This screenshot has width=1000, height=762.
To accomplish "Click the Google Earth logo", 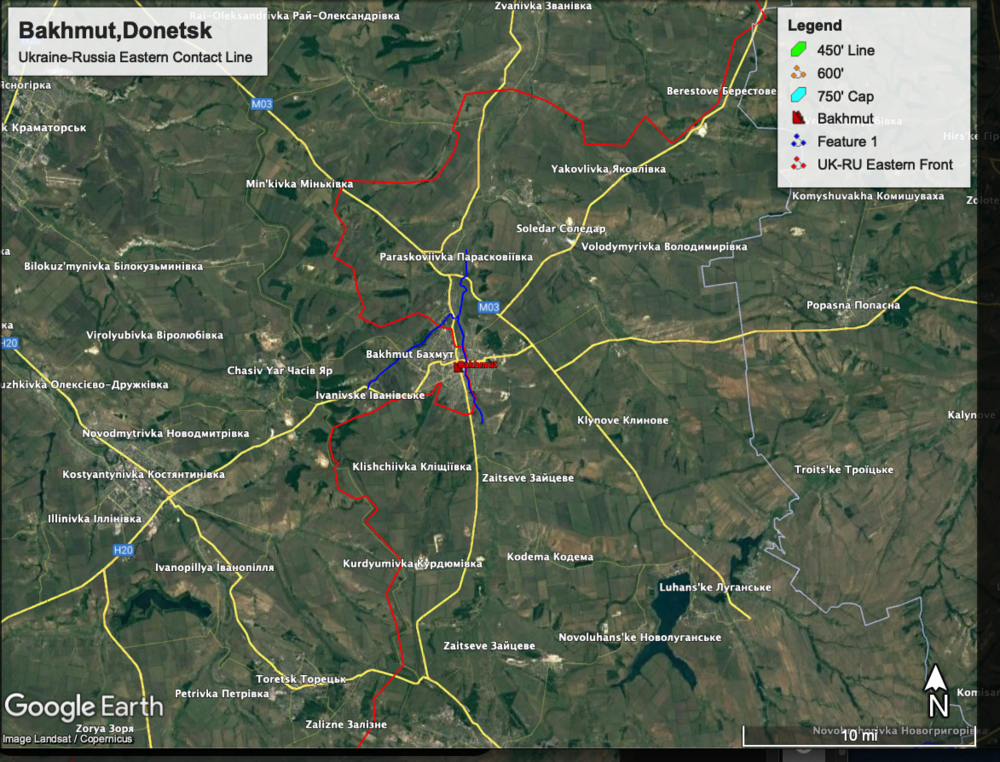I will pos(83,706).
